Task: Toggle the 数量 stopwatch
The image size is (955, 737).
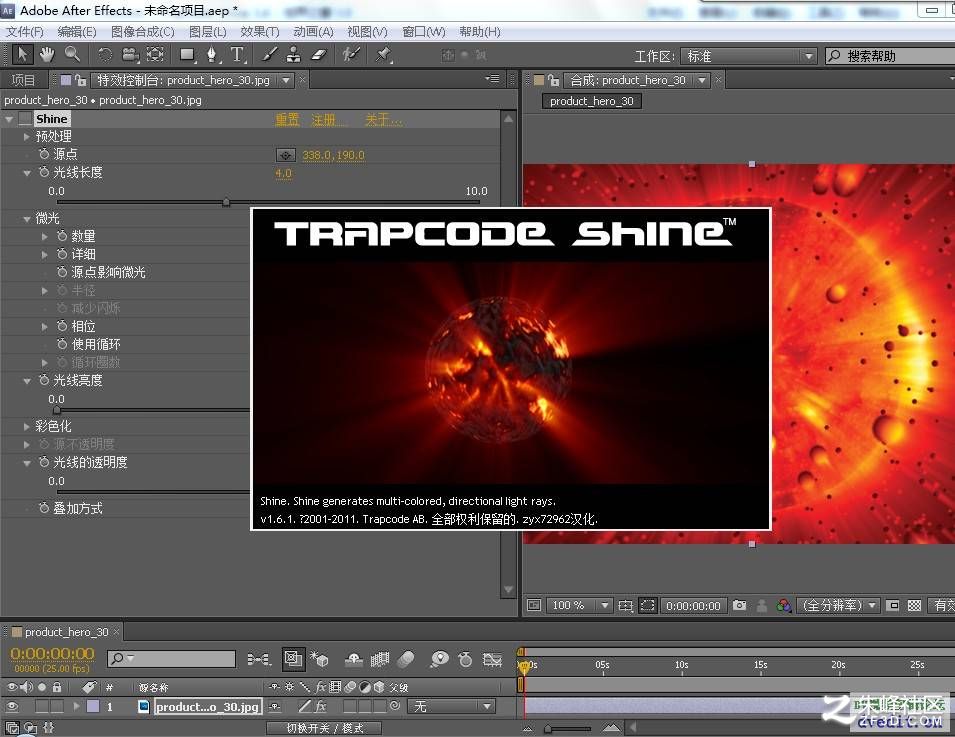Action: (x=62, y=236)
